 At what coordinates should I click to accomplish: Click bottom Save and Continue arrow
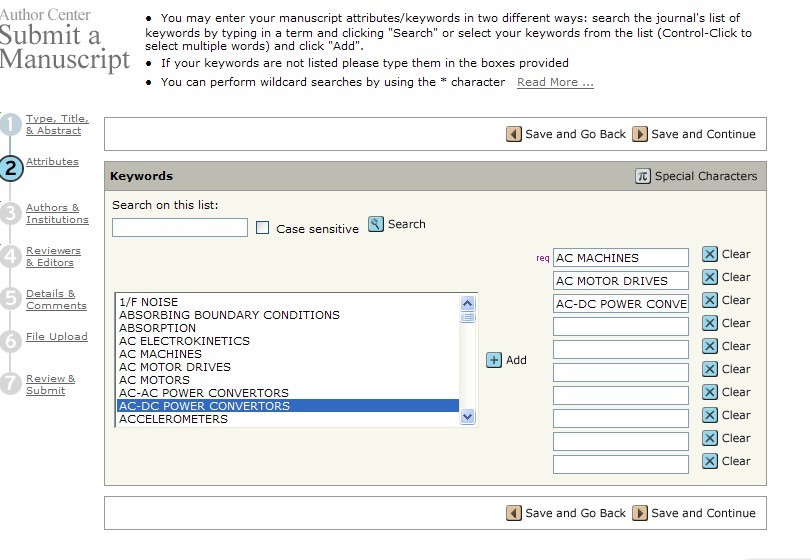pyautogui.click(x=640, y=513)
